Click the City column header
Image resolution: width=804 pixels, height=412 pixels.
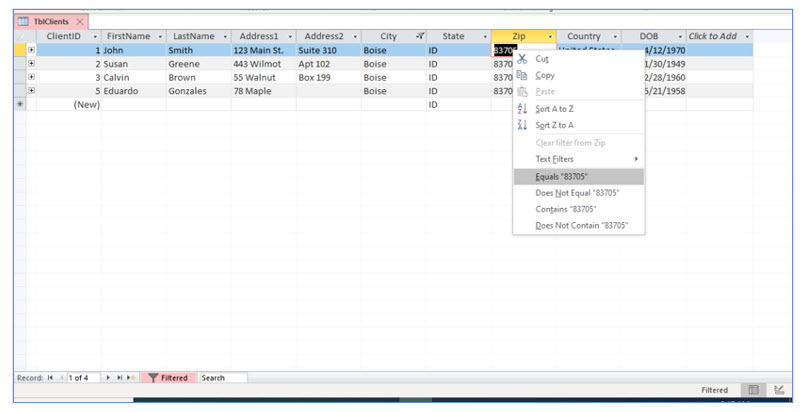click(x=393, y=36)
